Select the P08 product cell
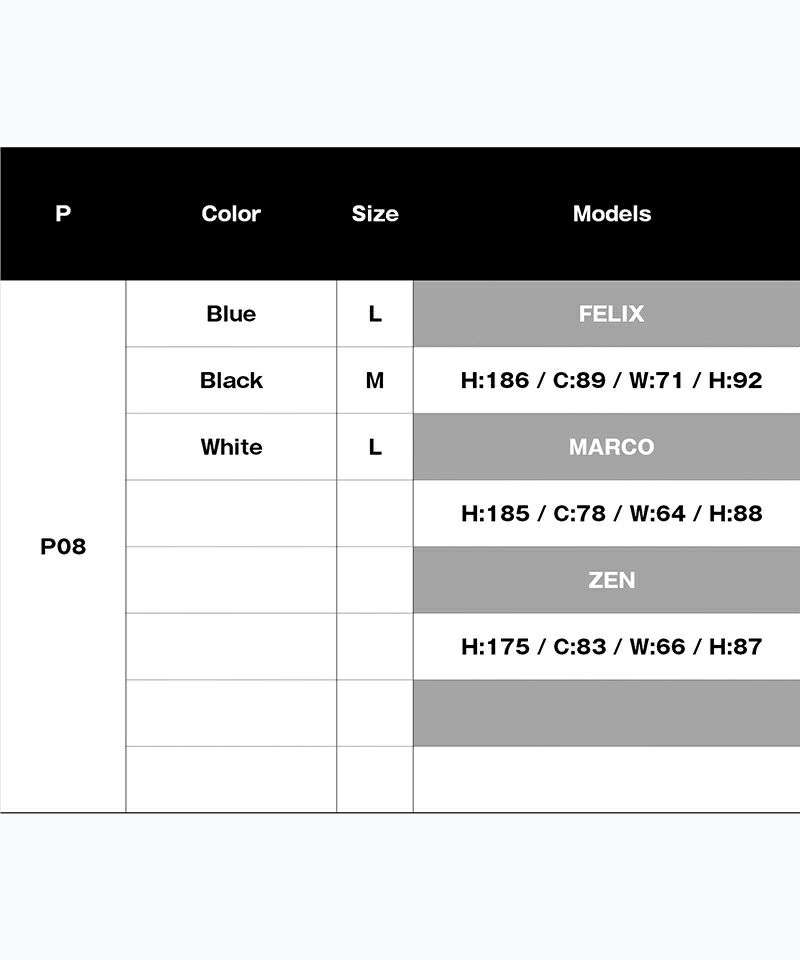This screenshot has width=800, height=960. coord(63,547)
